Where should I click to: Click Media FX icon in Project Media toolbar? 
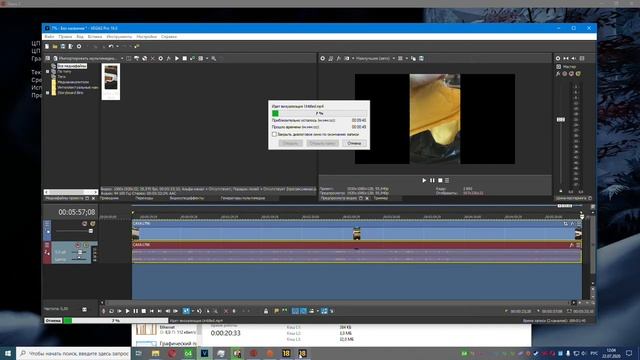coord(169,58)
